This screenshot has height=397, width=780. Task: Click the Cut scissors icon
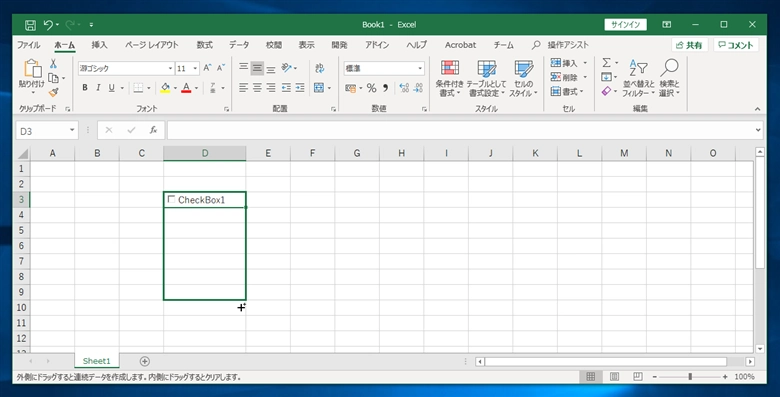[53, 64]
